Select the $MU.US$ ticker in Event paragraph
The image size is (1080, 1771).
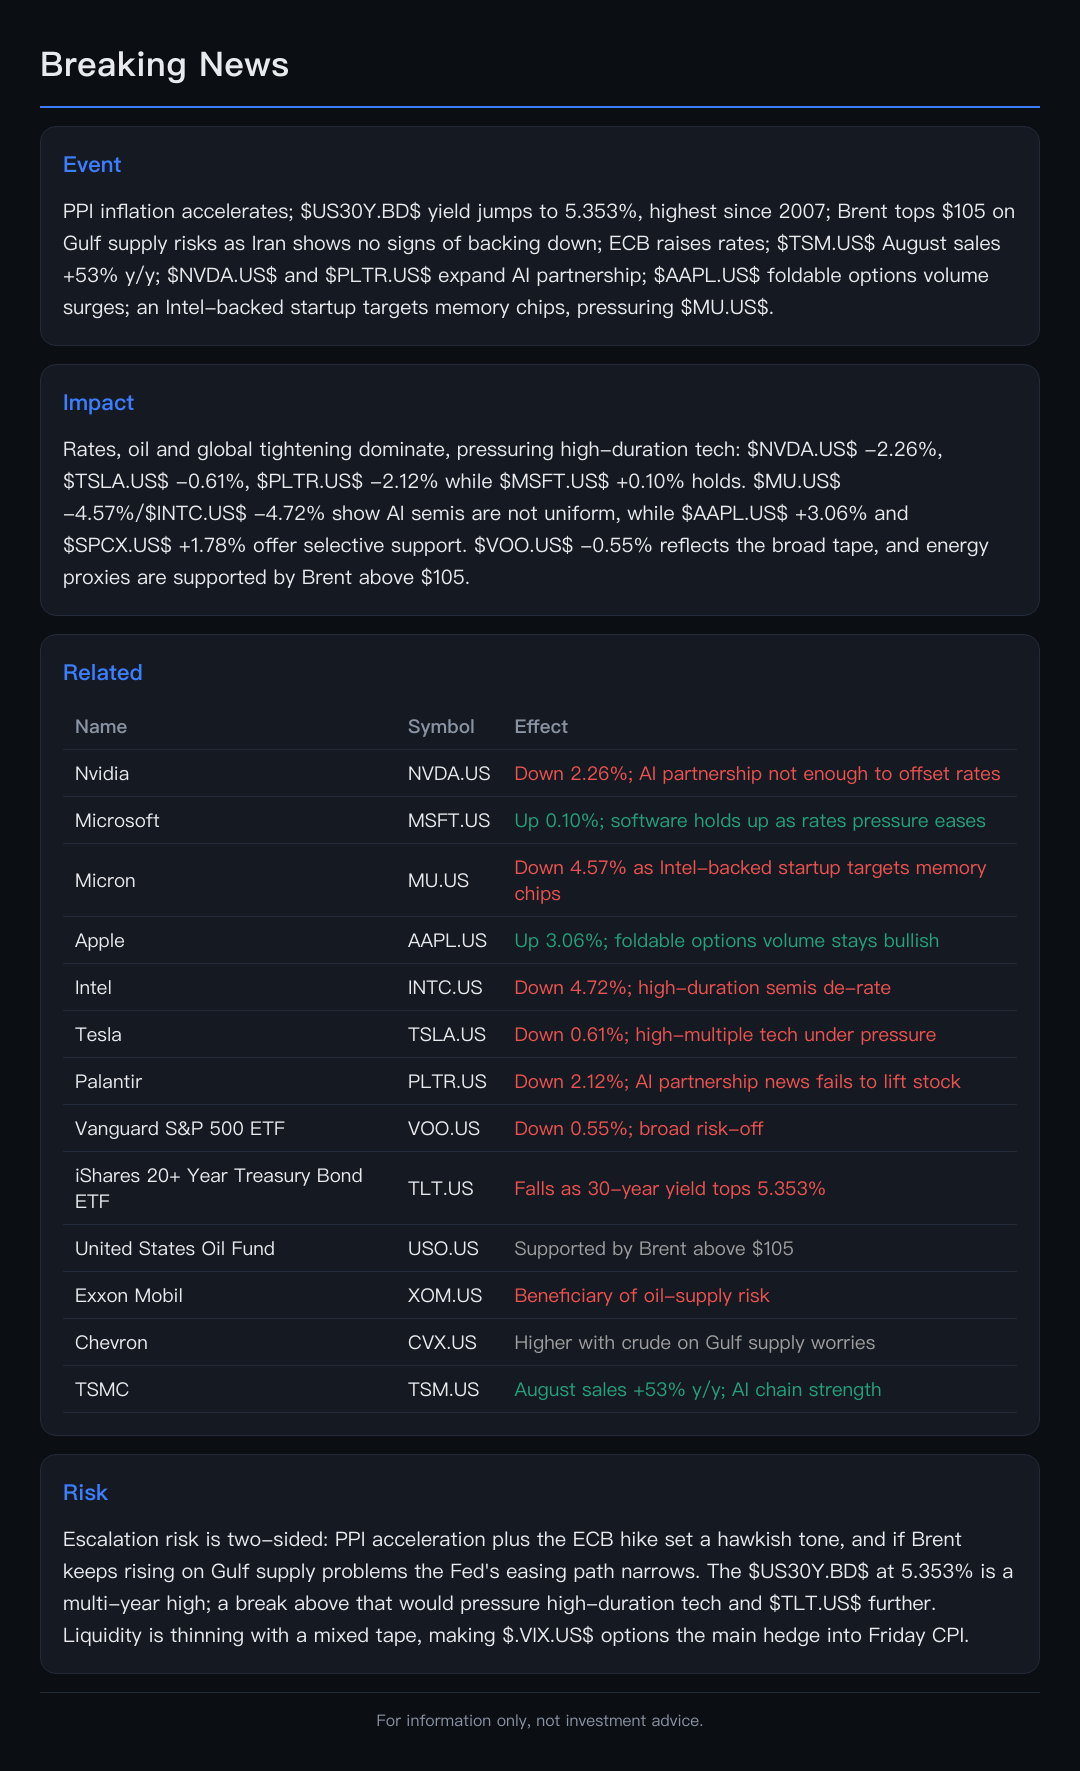tap(726, 307)
